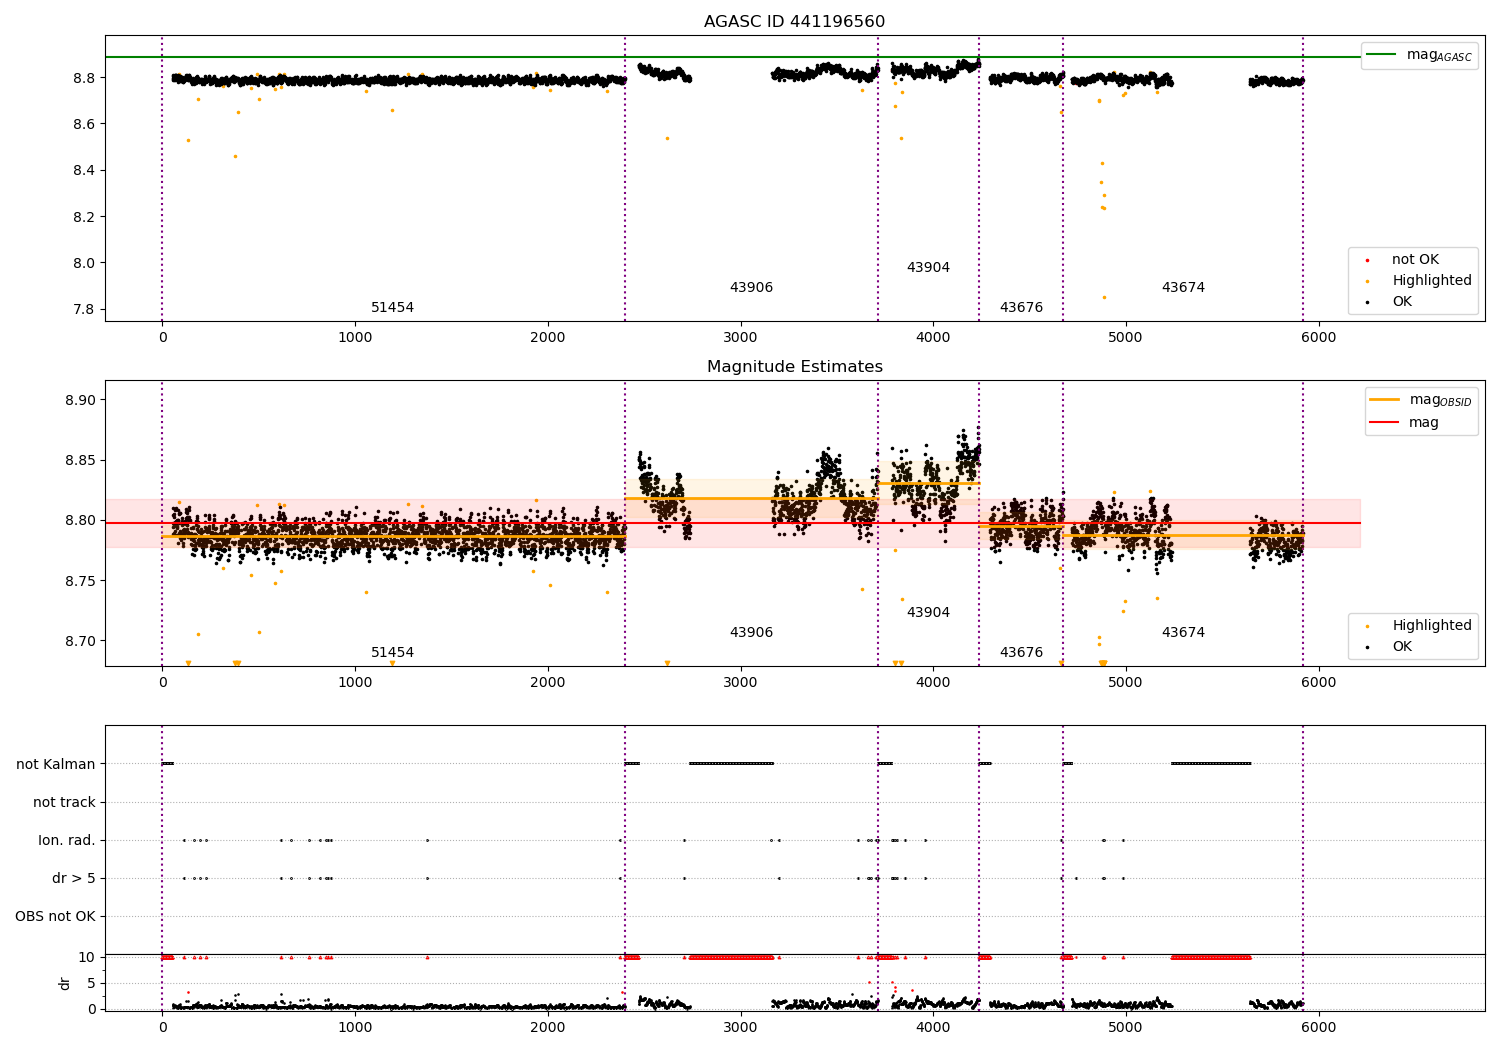Screen dimensions: 1500x1050
Task: Click '51454' label in Magnitude Estimates plot
Action: tap(392, 652)
